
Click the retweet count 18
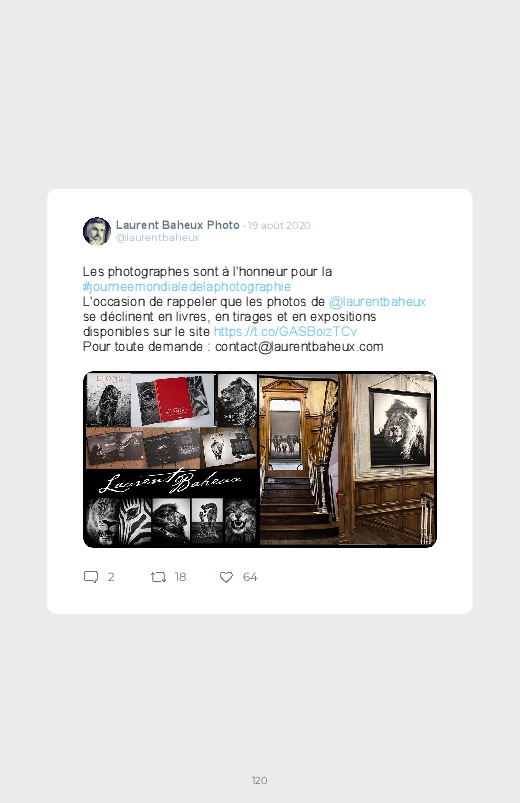click(180, 577)
